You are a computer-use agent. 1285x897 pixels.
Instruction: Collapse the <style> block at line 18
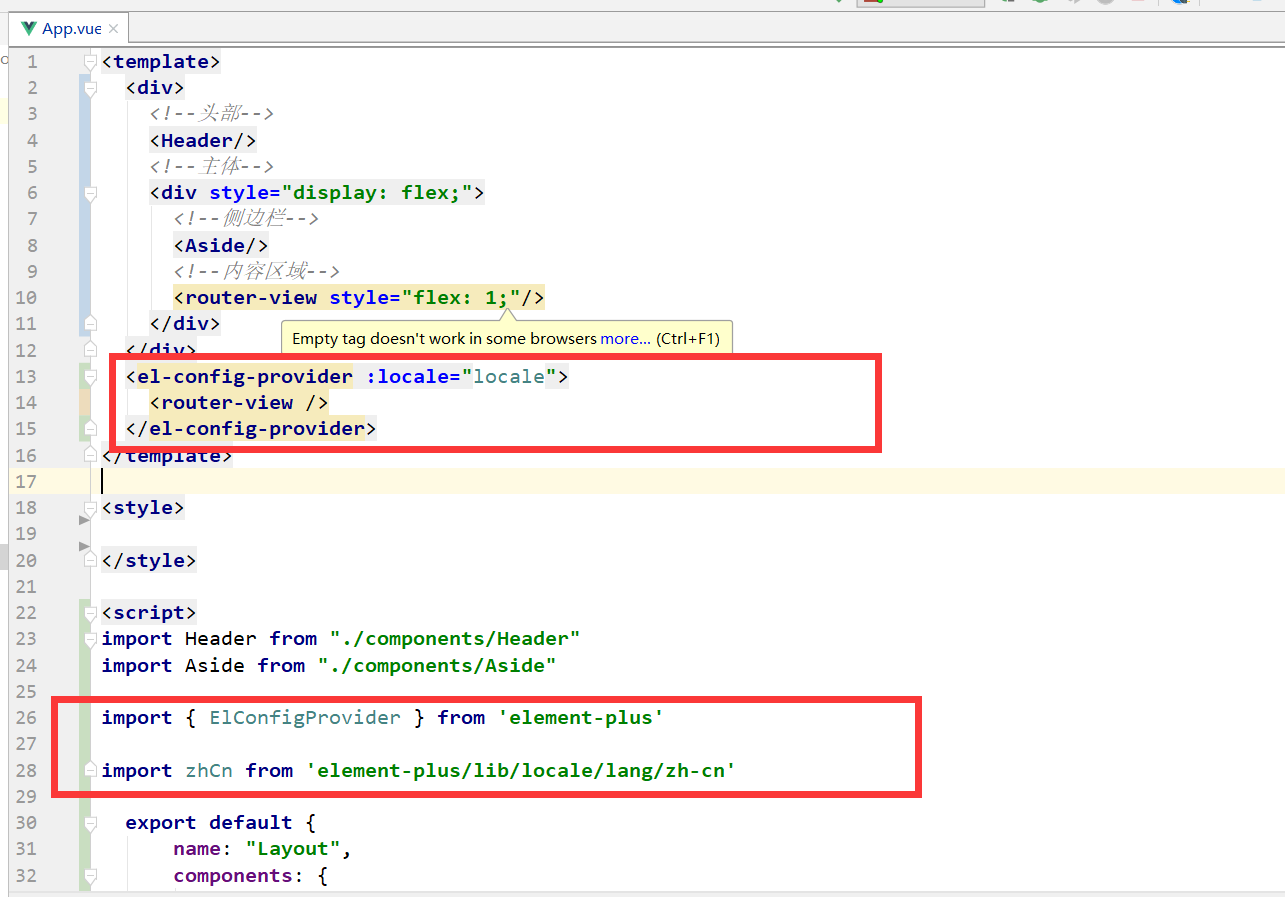[90, 508]
